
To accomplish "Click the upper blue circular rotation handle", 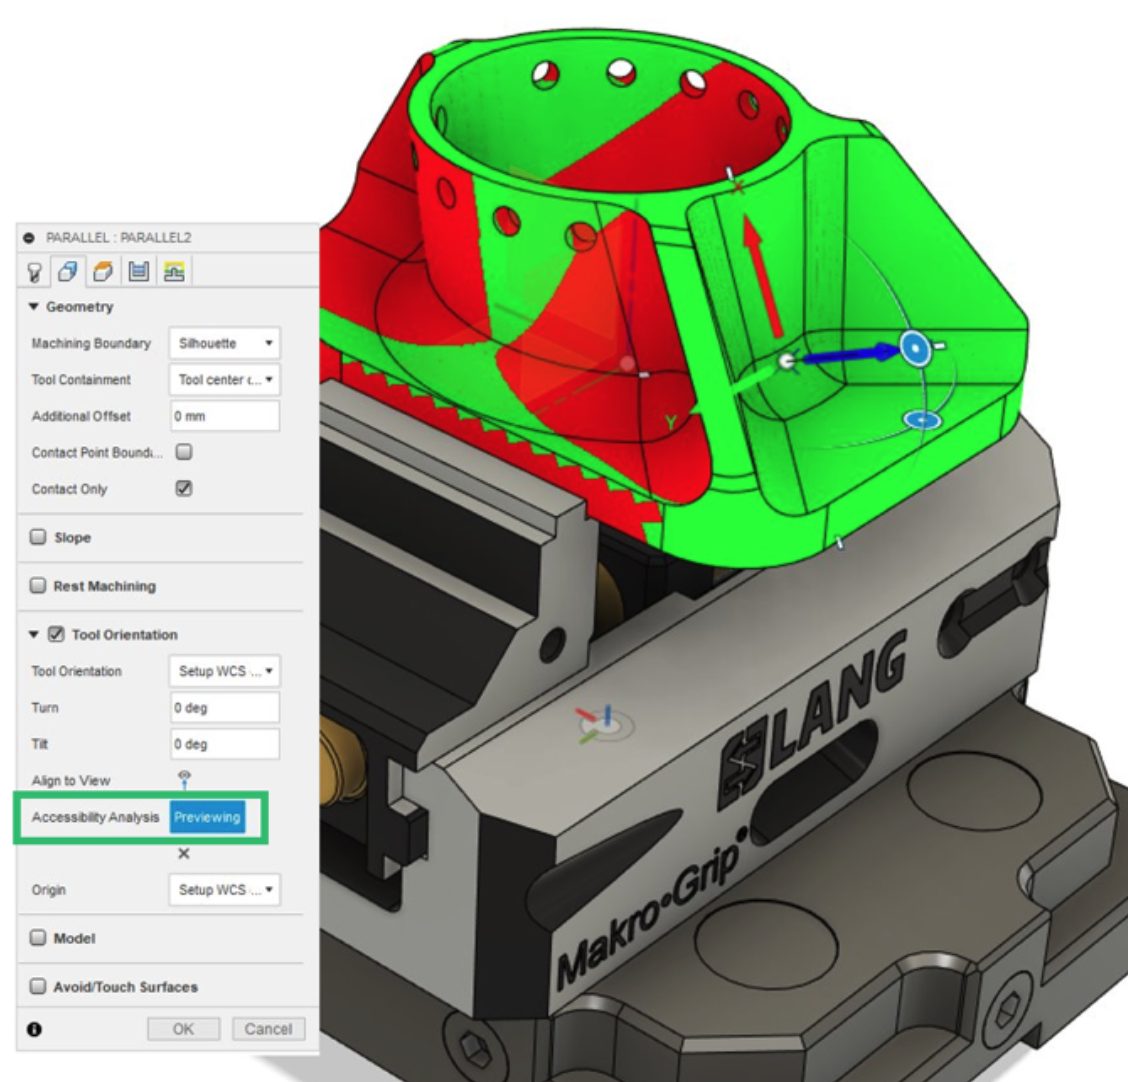I will coord(915,348).
